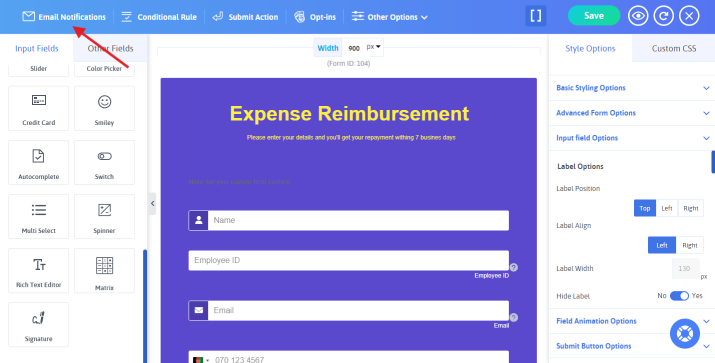Expand Advanced Form Options section
This screenshot has width=715, height=363.
(632, 113)
